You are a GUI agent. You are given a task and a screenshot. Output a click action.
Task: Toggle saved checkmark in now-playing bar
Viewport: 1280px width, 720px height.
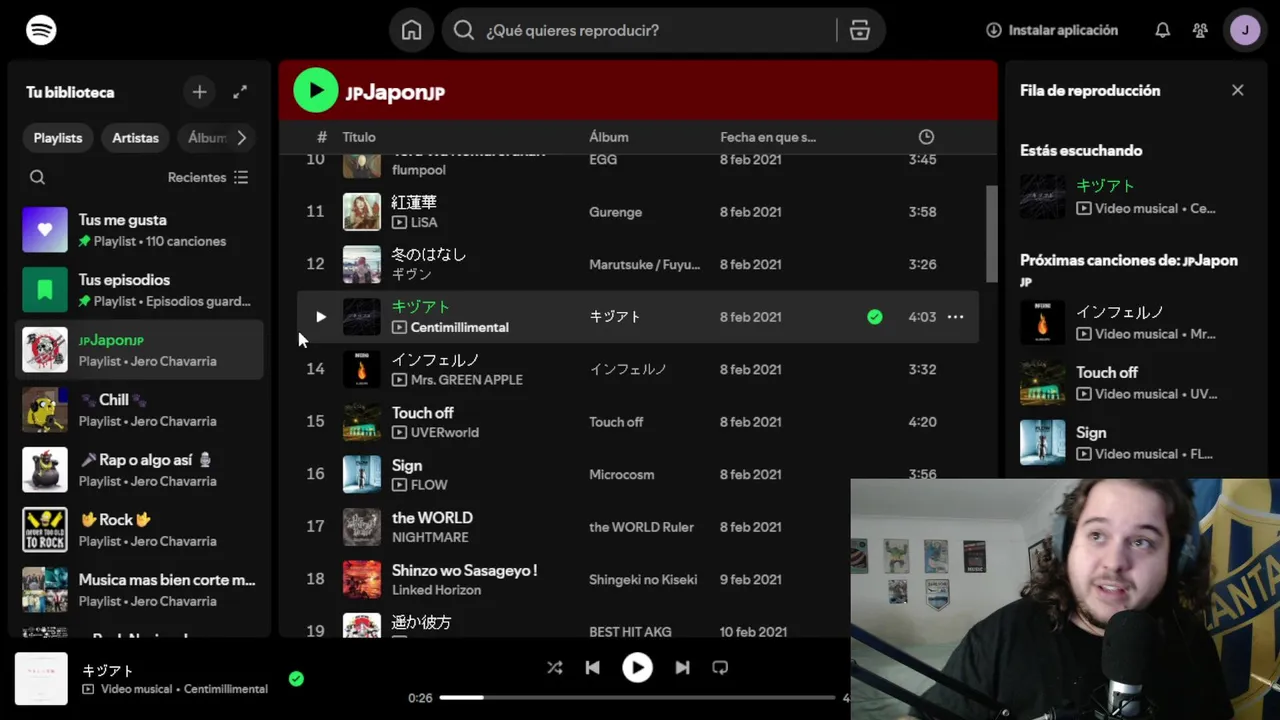[x=296, y=678]
